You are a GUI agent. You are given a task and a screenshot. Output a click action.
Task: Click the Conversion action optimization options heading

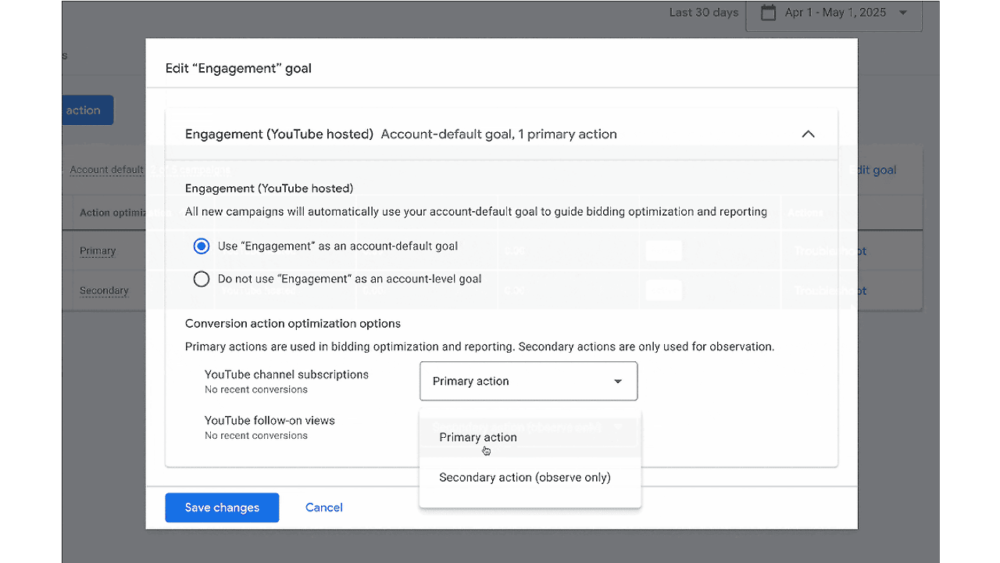(293, 323)
